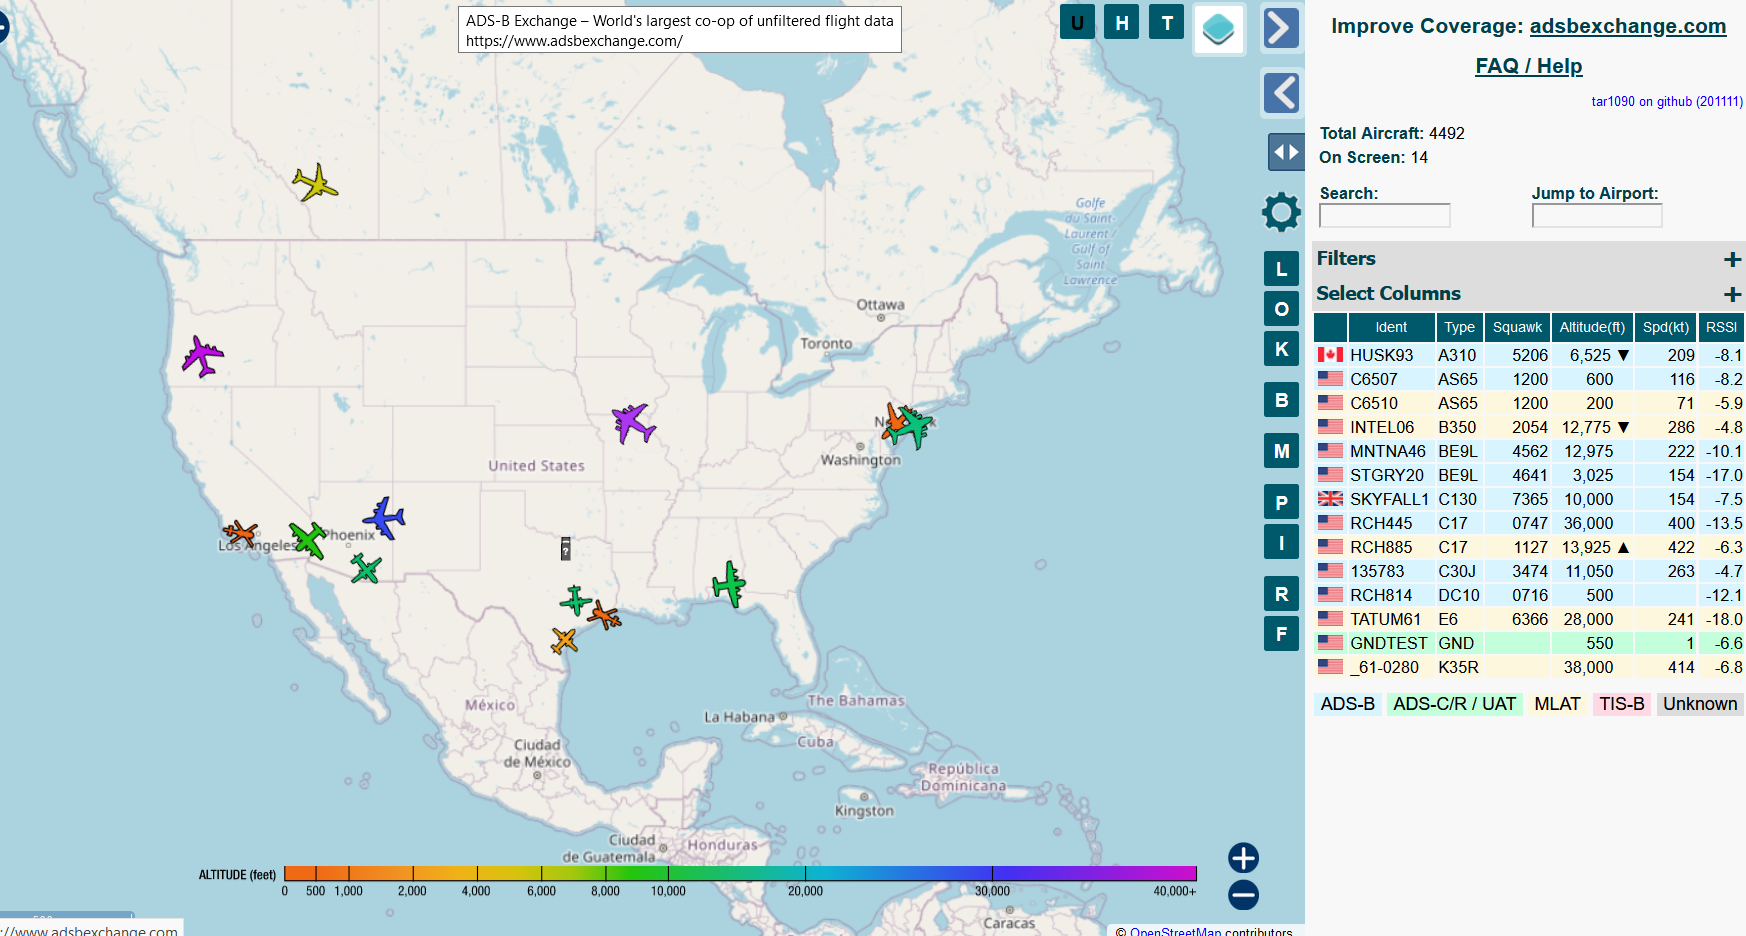Select the orange aircraft on Texas coast

(604, 615)
